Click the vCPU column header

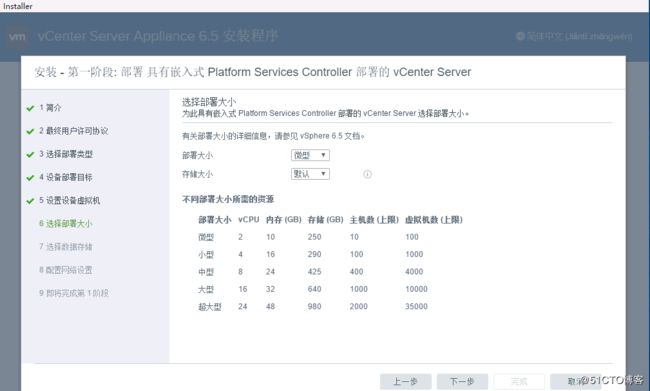tap(249, 220)
